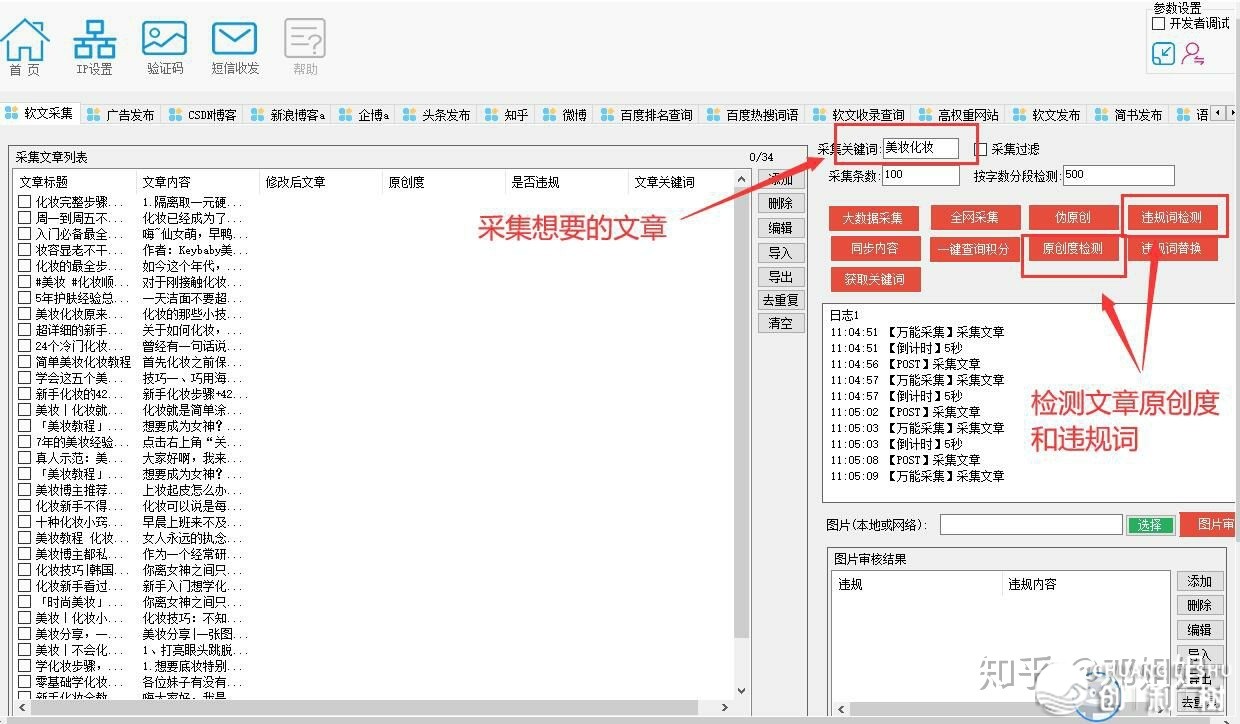This screenshot has height=724, width=1240.
Task: Click 删除 beside the article list
Action: pos(780,203)
